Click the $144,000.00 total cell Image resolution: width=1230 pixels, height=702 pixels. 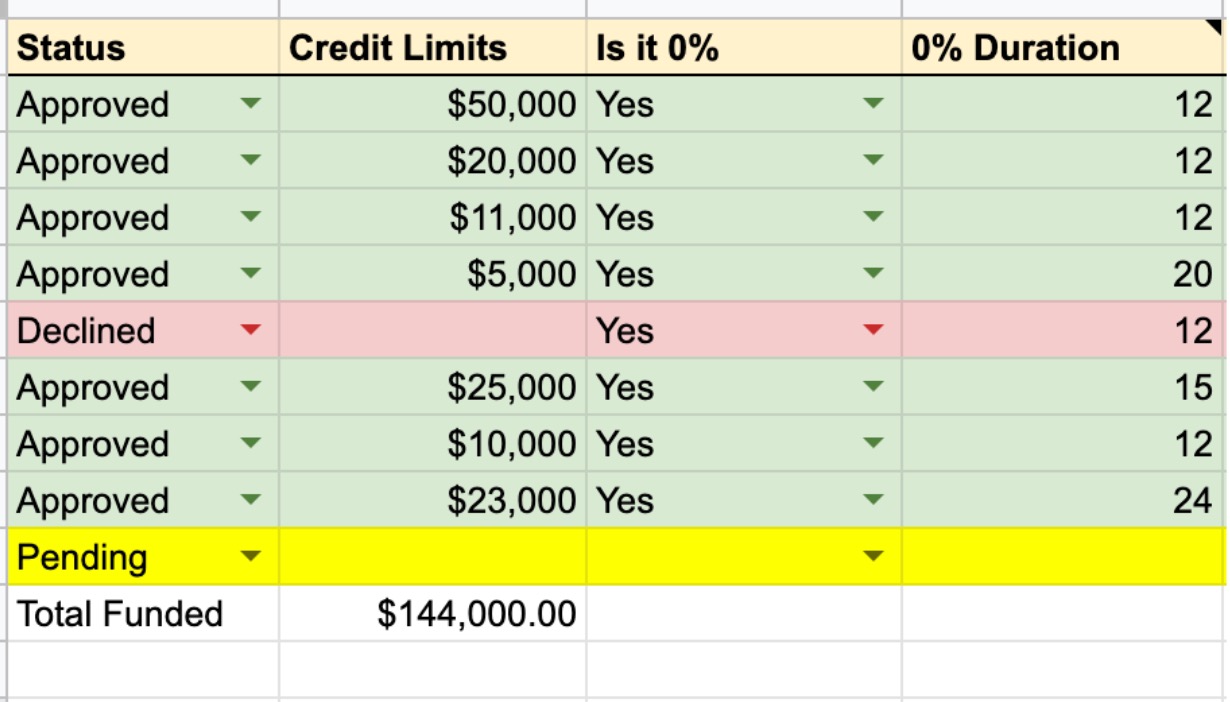tap(432, 614)
